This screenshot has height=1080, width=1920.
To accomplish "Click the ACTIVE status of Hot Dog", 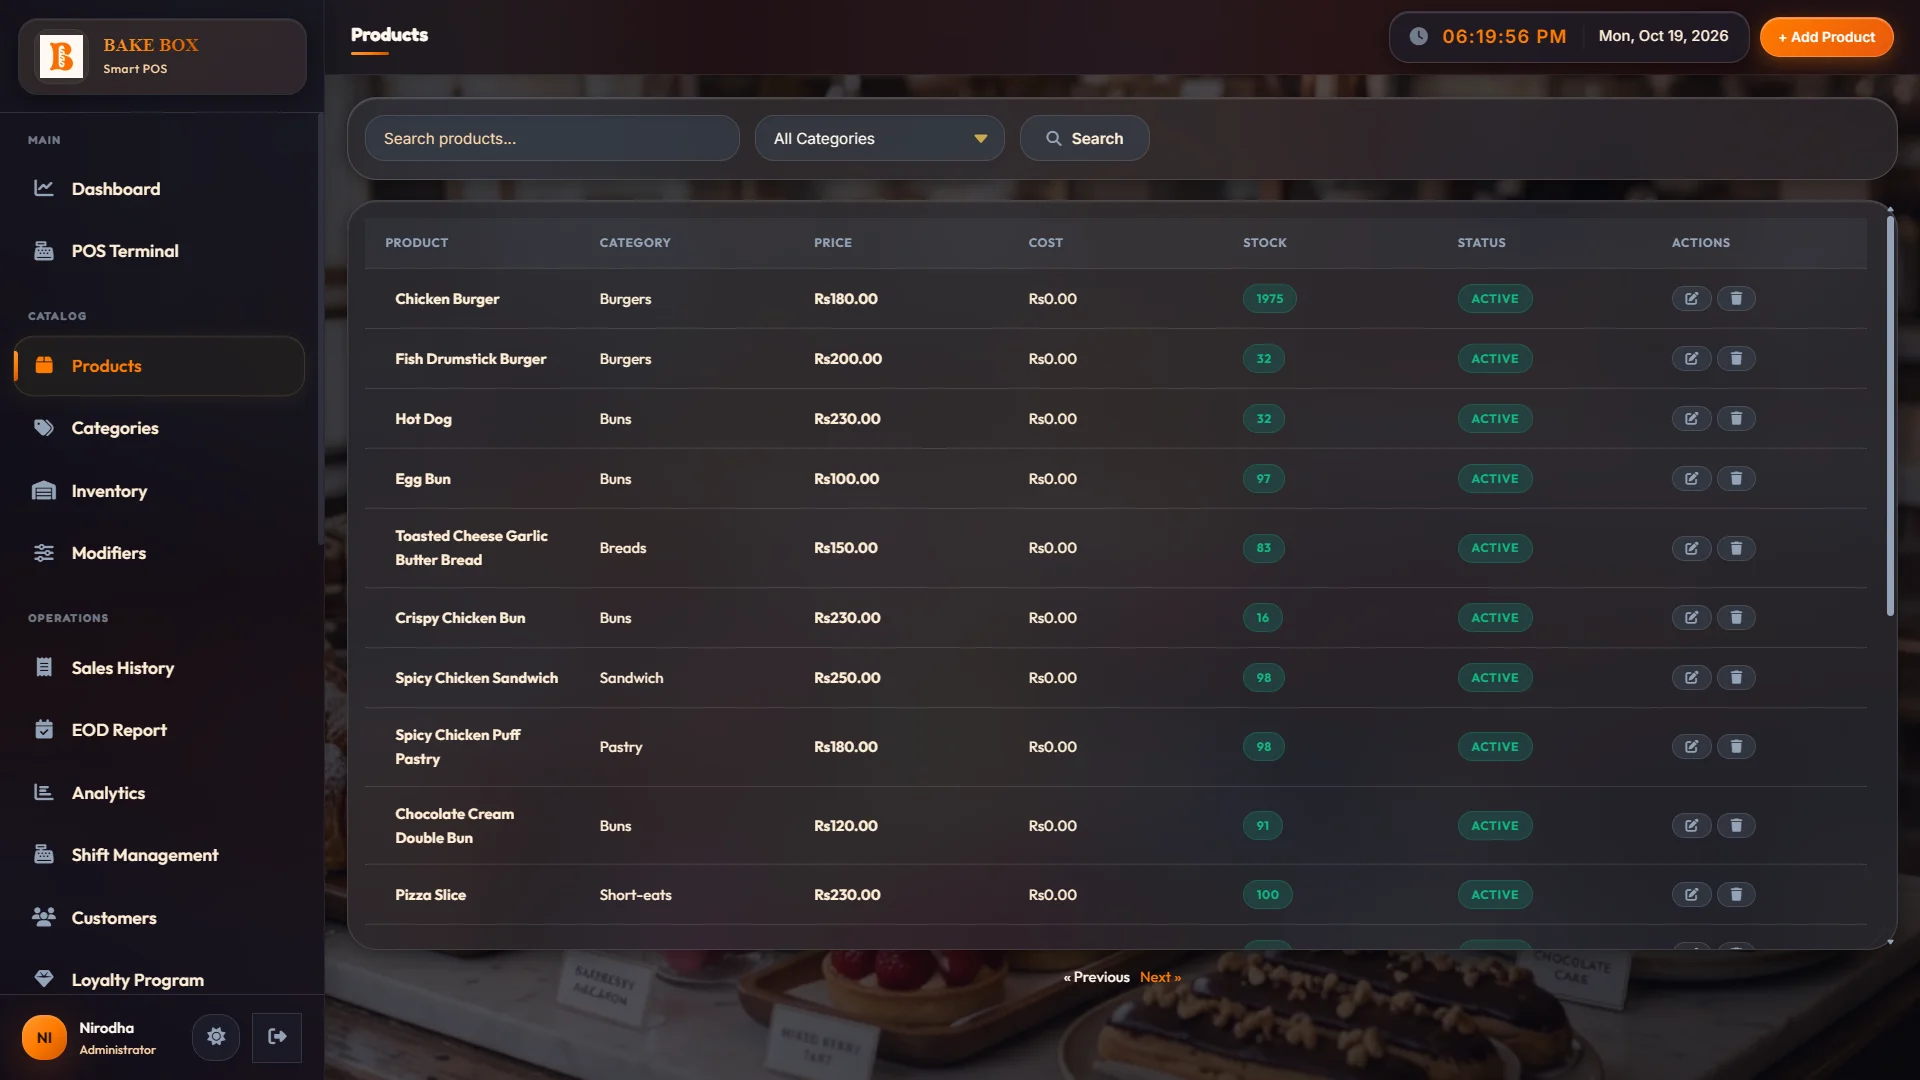I will click(x=1494, y=419).
